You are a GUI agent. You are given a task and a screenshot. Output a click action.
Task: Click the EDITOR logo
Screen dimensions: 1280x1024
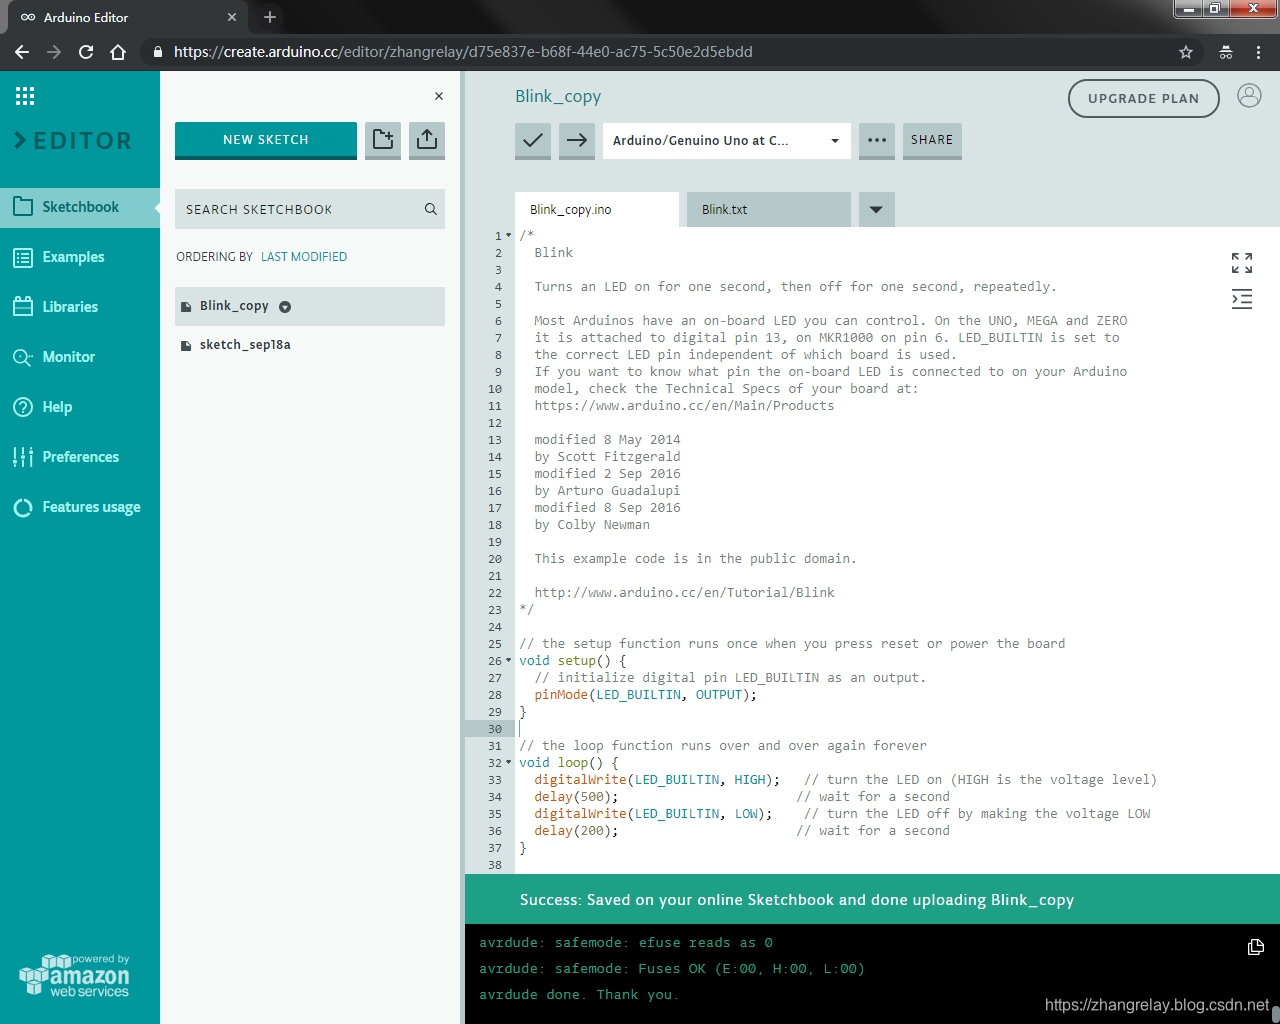coord(73,141)
